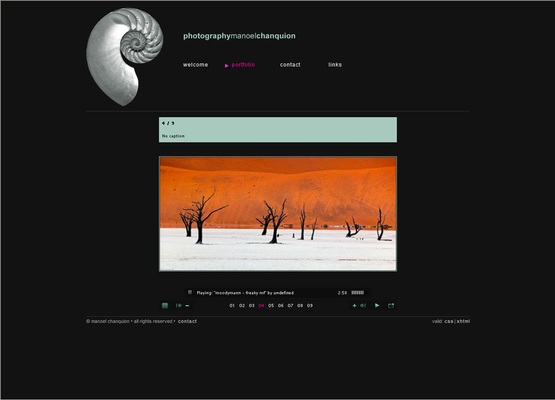Go to previous image with minus icon
This screenshot has width=555, height=400.
click(x=187, y=305)
